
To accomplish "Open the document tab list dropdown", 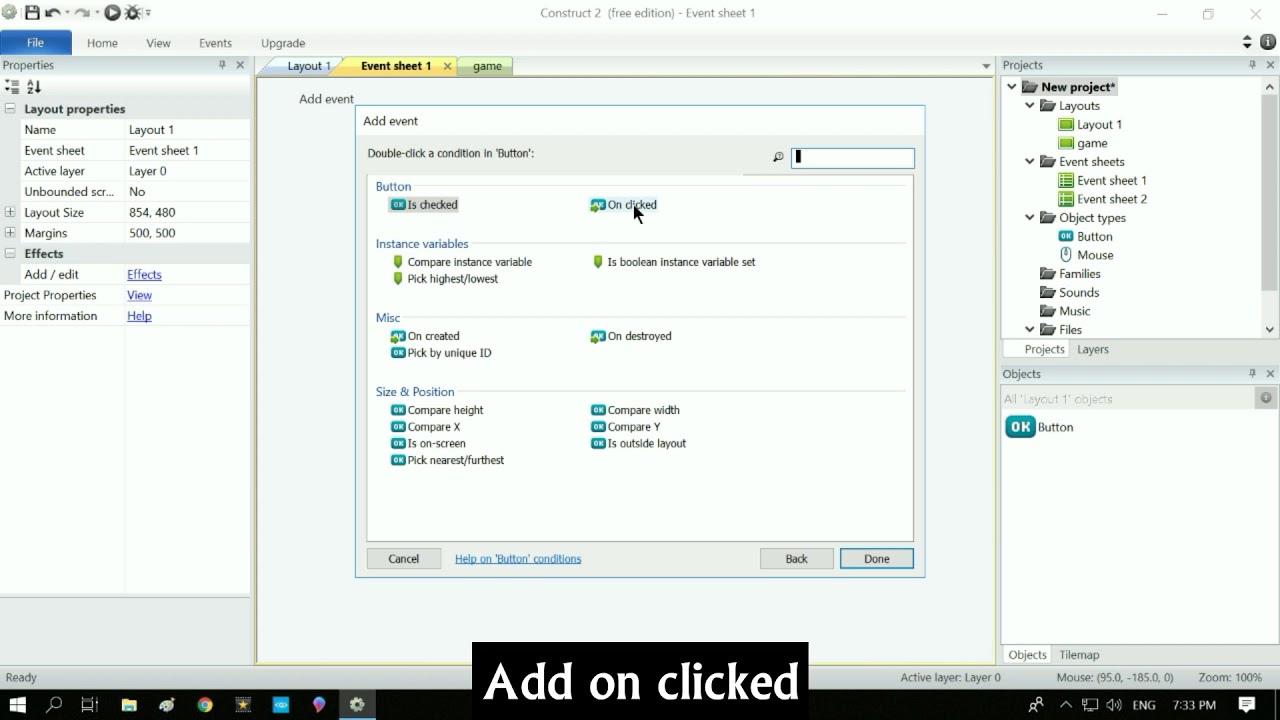I will 986,66.
